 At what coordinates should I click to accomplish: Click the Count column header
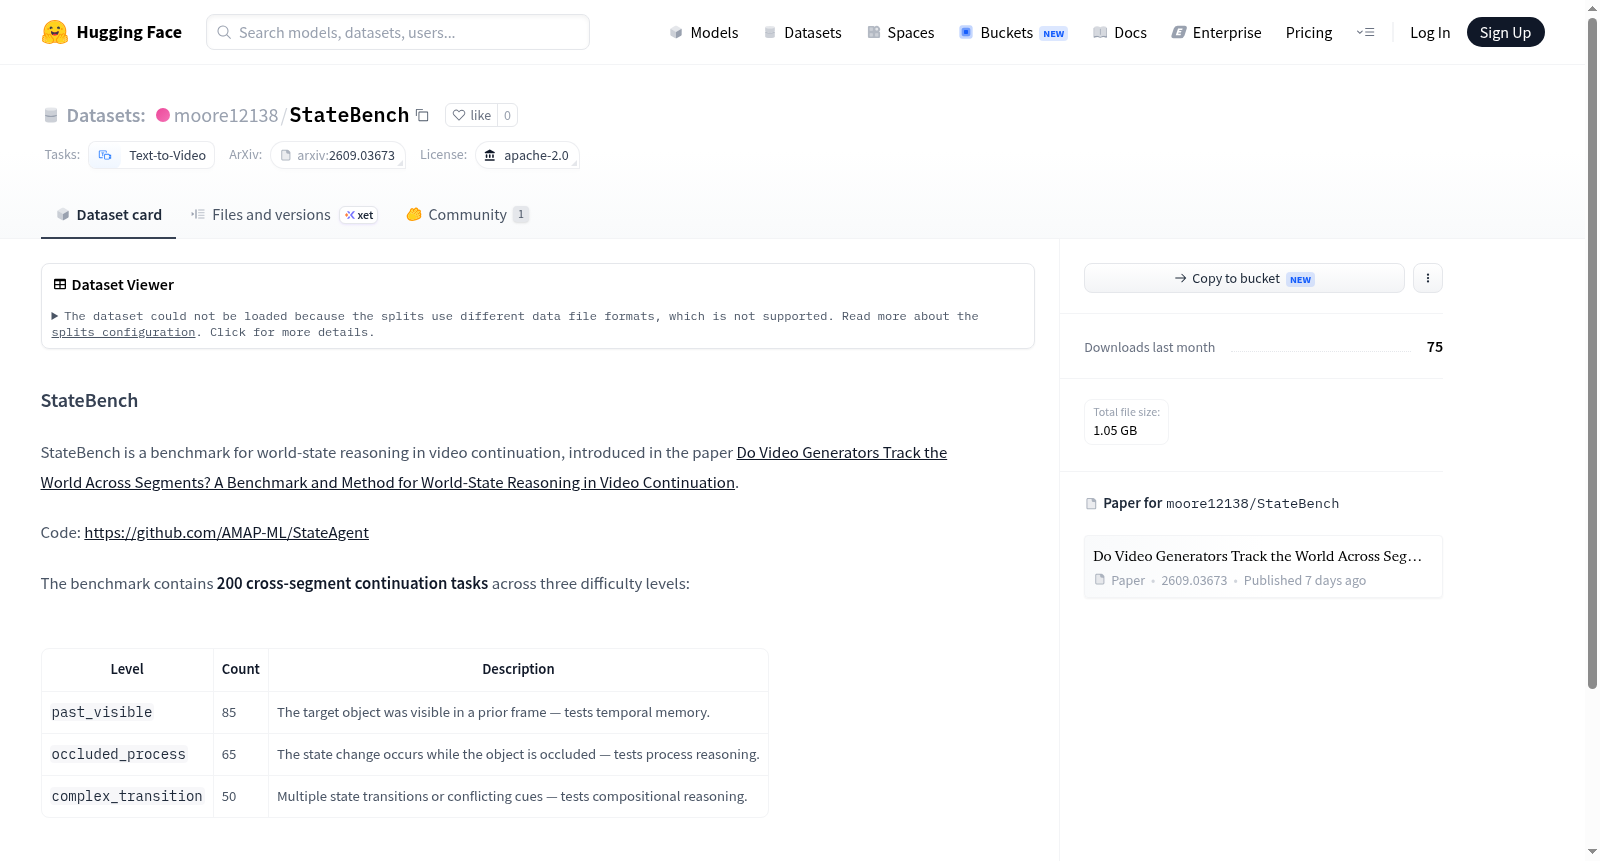tap(241, 669)
